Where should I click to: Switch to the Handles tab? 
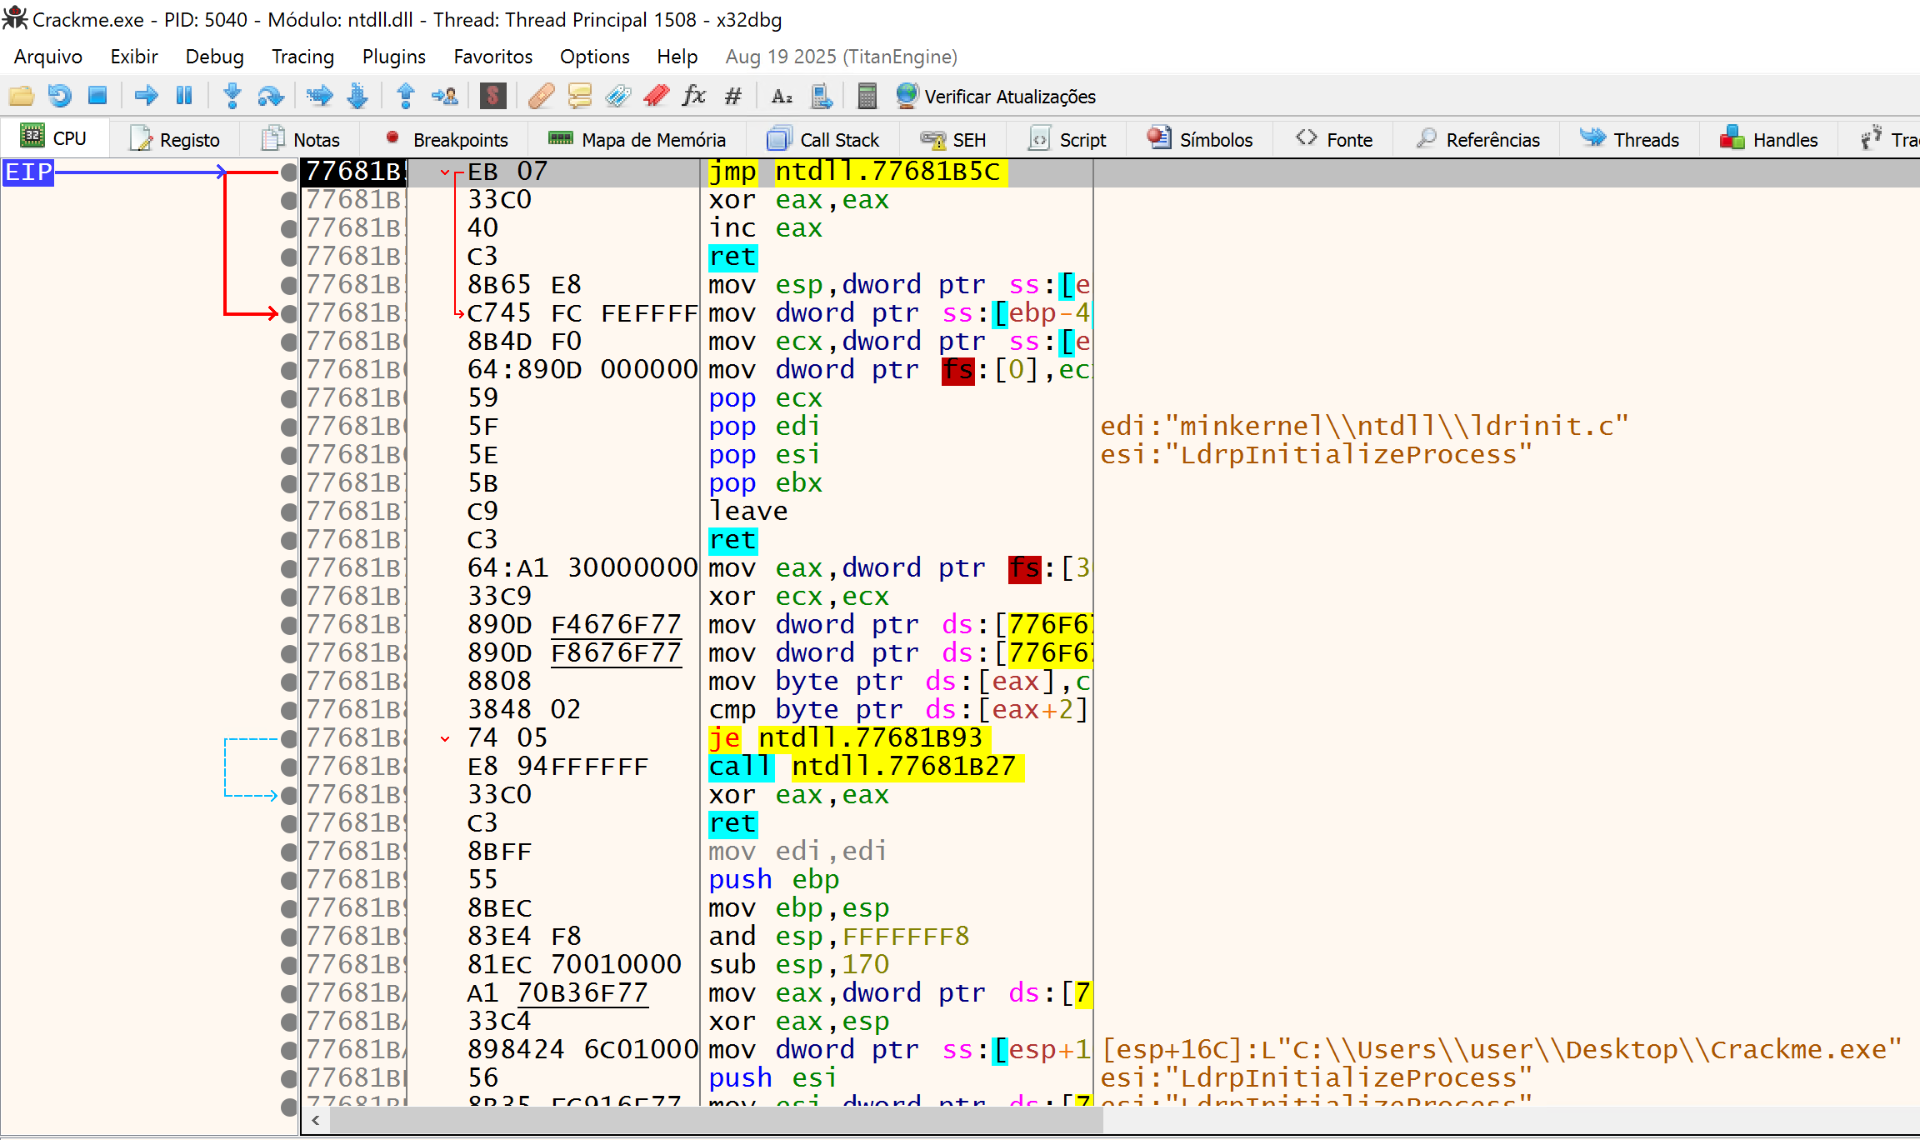[1768, 139]
